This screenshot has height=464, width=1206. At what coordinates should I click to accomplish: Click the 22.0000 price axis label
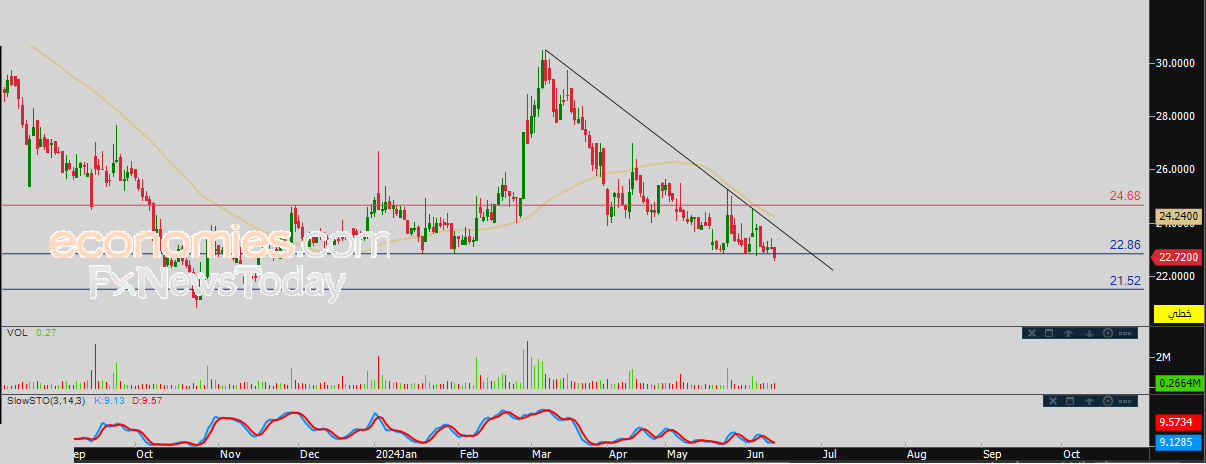tap(1177, 275)
